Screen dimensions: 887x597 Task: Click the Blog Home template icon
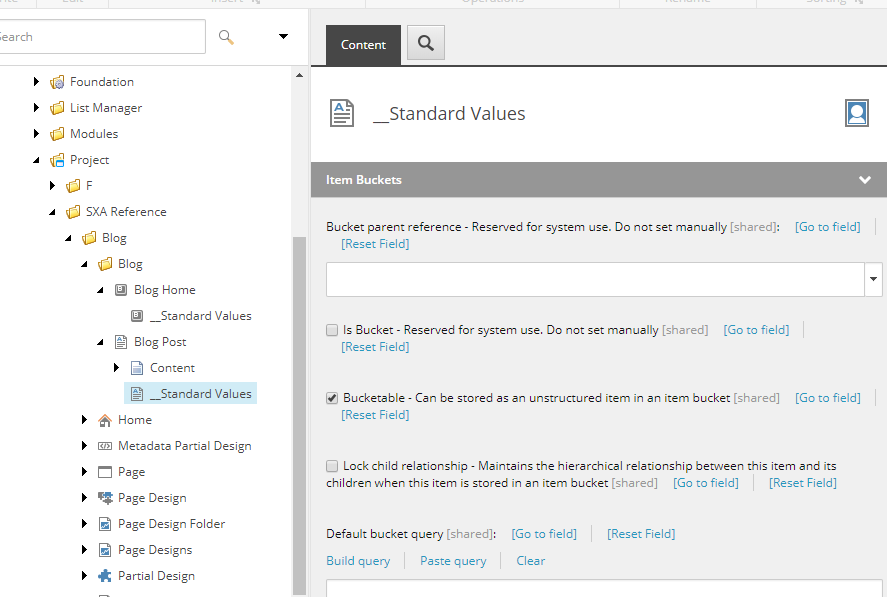[121, 290]
